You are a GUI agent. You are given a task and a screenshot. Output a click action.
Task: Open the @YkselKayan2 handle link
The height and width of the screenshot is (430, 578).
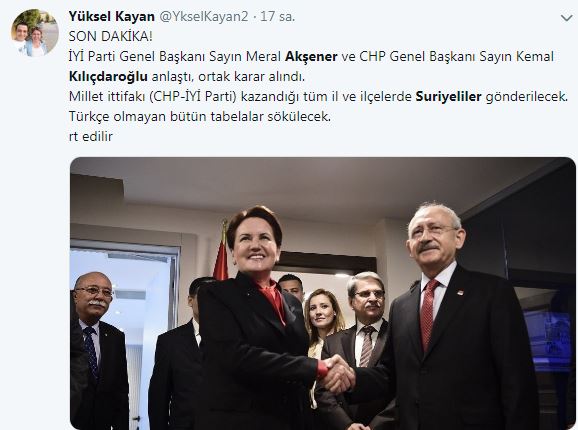click(203, 17)
